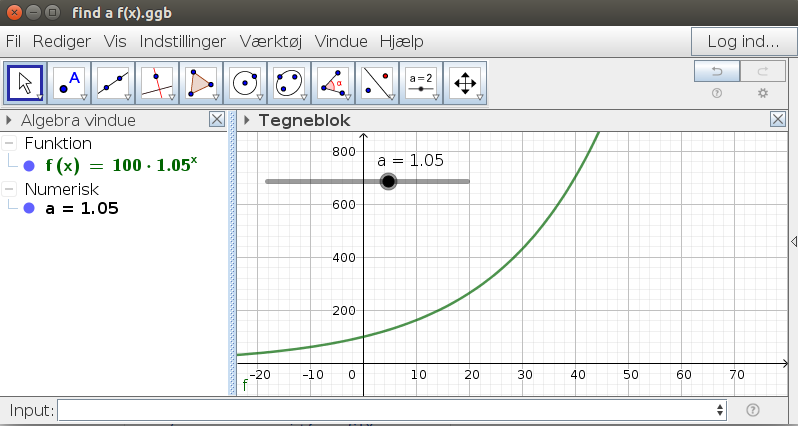The image size is (798, 426).
Task: Click inside the Input text field
Action: click(x=387, y=410)
